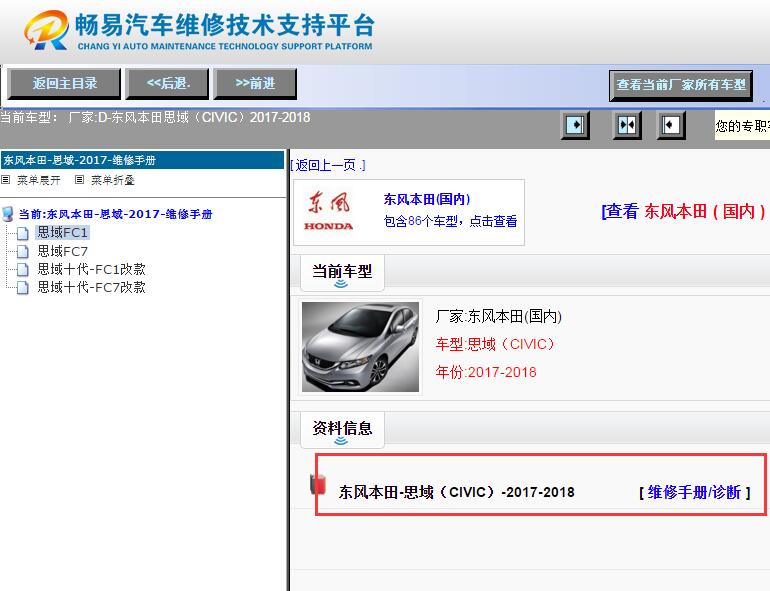Click document icon next to 思域FC1
This screenshot has height=591, width=770.
coord(23,233)
